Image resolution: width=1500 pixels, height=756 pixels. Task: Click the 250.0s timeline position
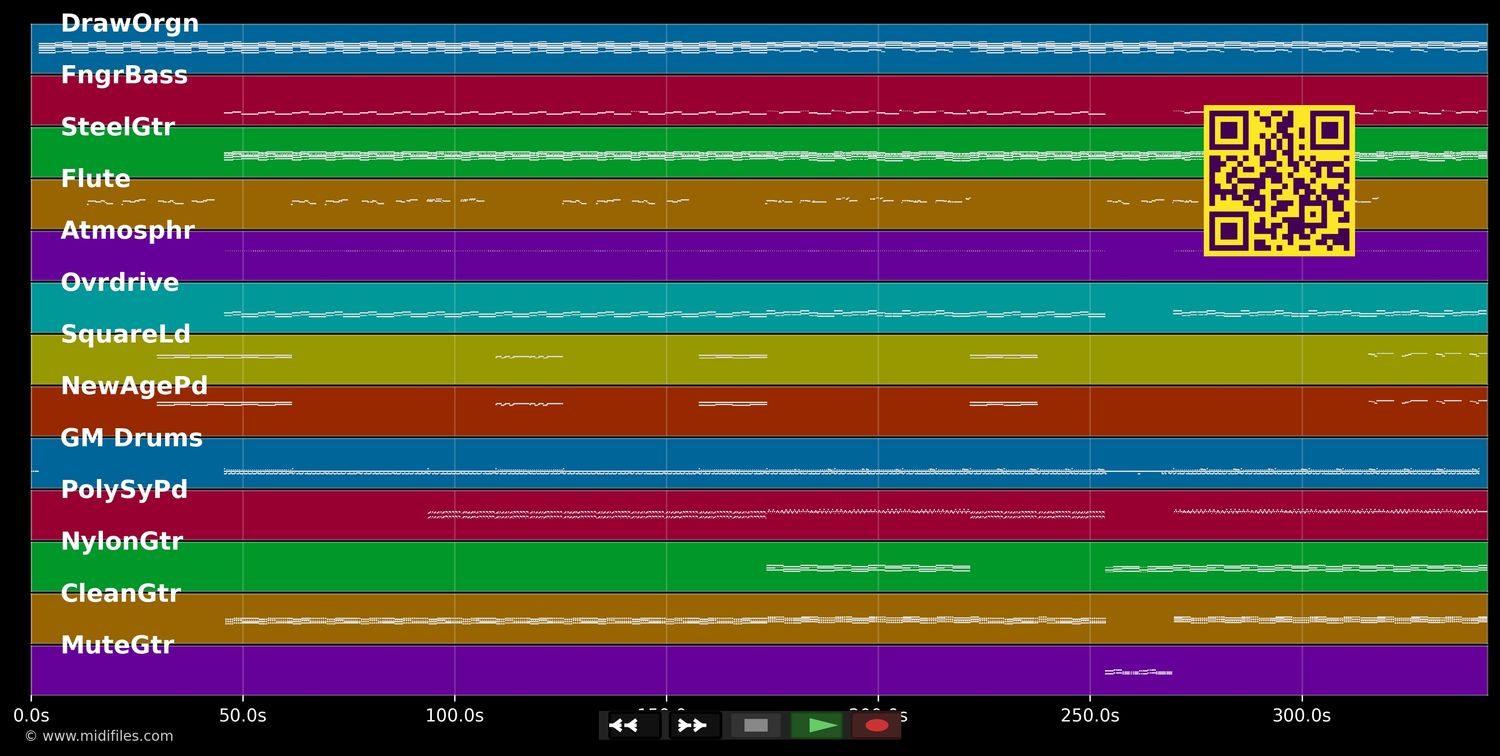(x=1091, y=716)
